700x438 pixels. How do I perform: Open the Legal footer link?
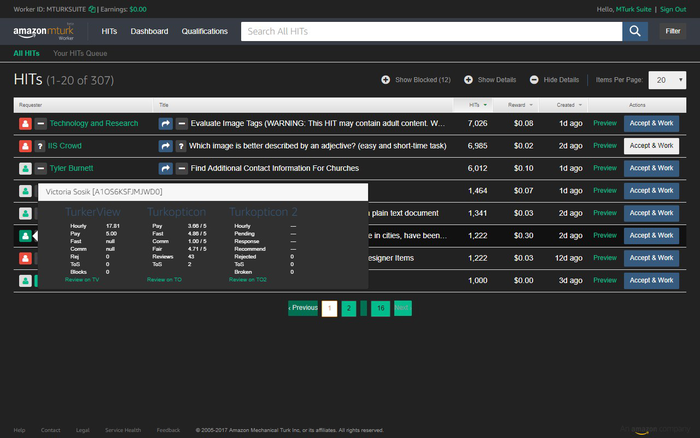point(83,430)
